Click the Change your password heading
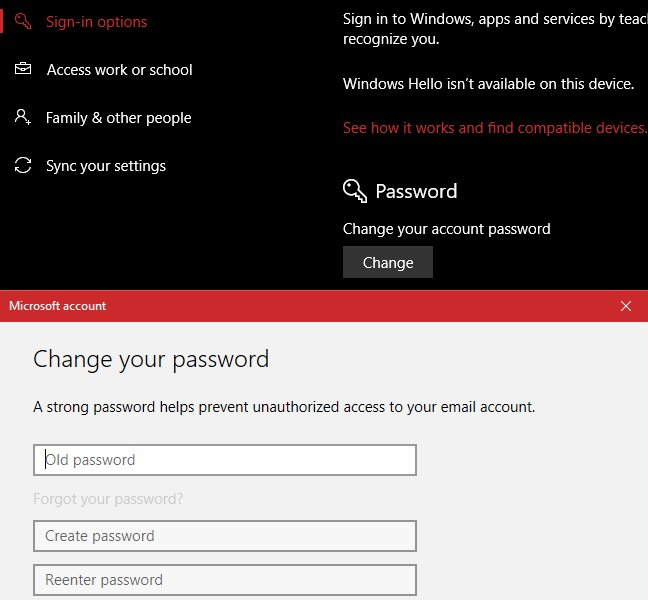Image resolution: width=648 pixels, height=600 pixels. pyautogui.click(x=151, y=359)
